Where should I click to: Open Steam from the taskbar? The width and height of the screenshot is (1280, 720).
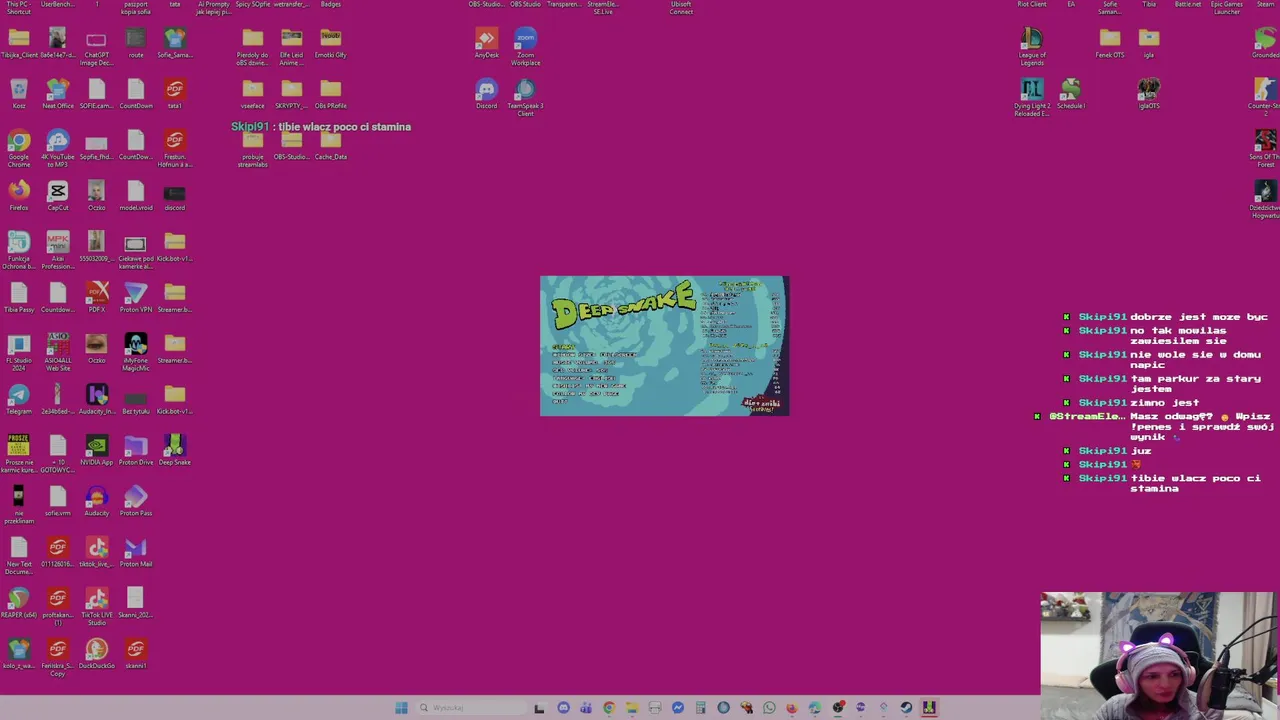click(906, 708)
